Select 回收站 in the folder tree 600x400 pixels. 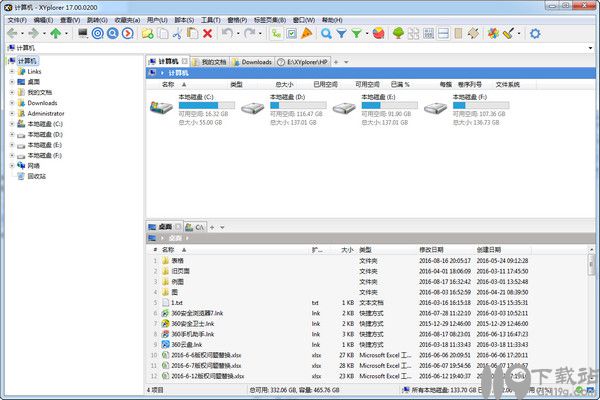[x=36, y=176]
